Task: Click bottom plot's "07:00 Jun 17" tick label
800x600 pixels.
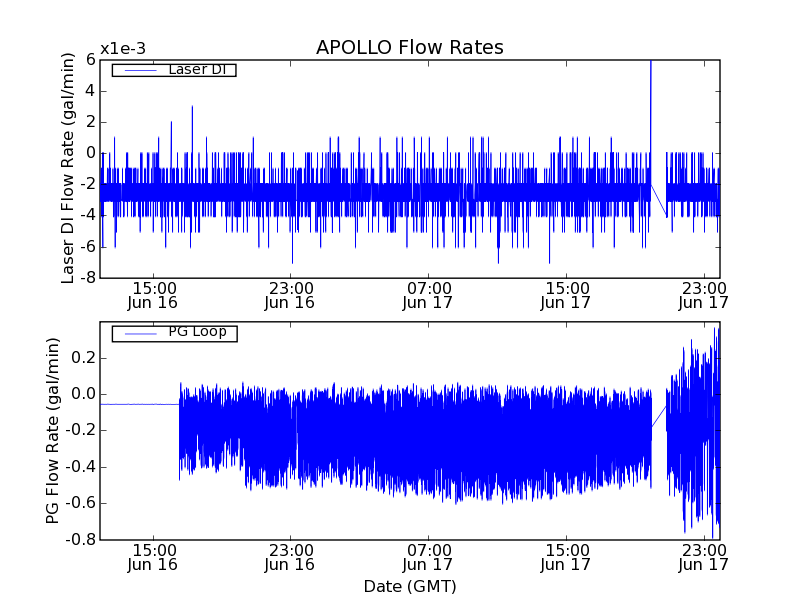Action: (x=428, y=557)
